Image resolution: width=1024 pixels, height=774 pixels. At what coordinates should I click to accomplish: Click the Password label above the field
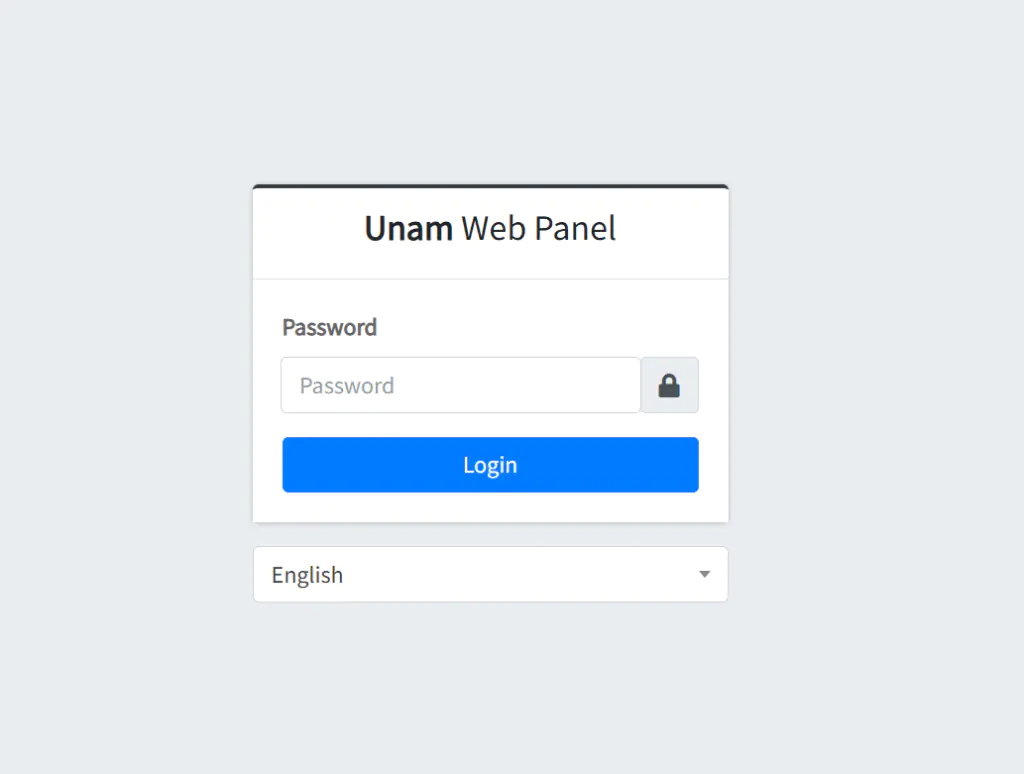[x=329, y=327]
